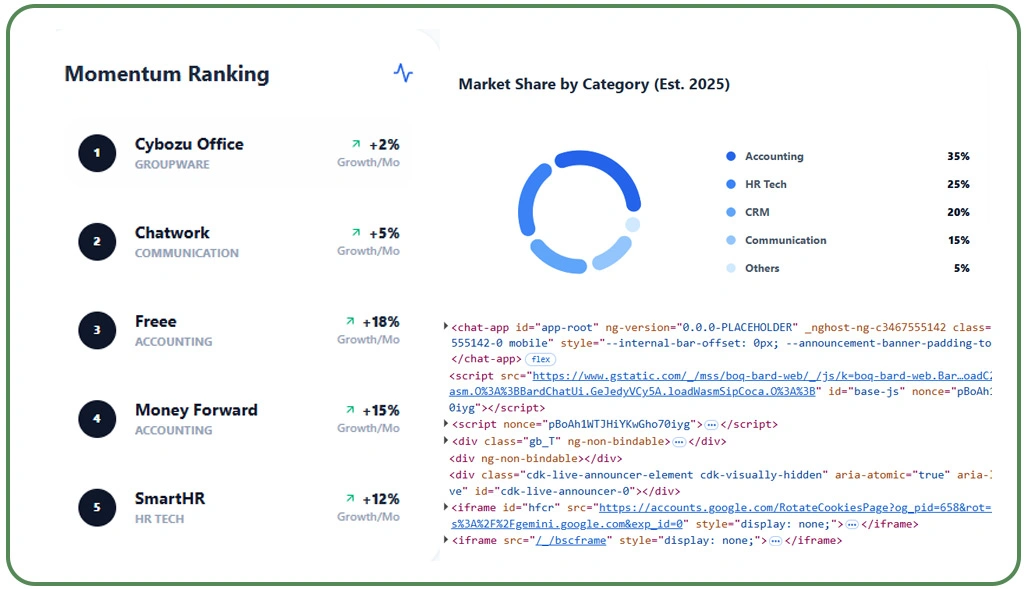Expand the script tag with nonce attribute

(x=446, y=423)
